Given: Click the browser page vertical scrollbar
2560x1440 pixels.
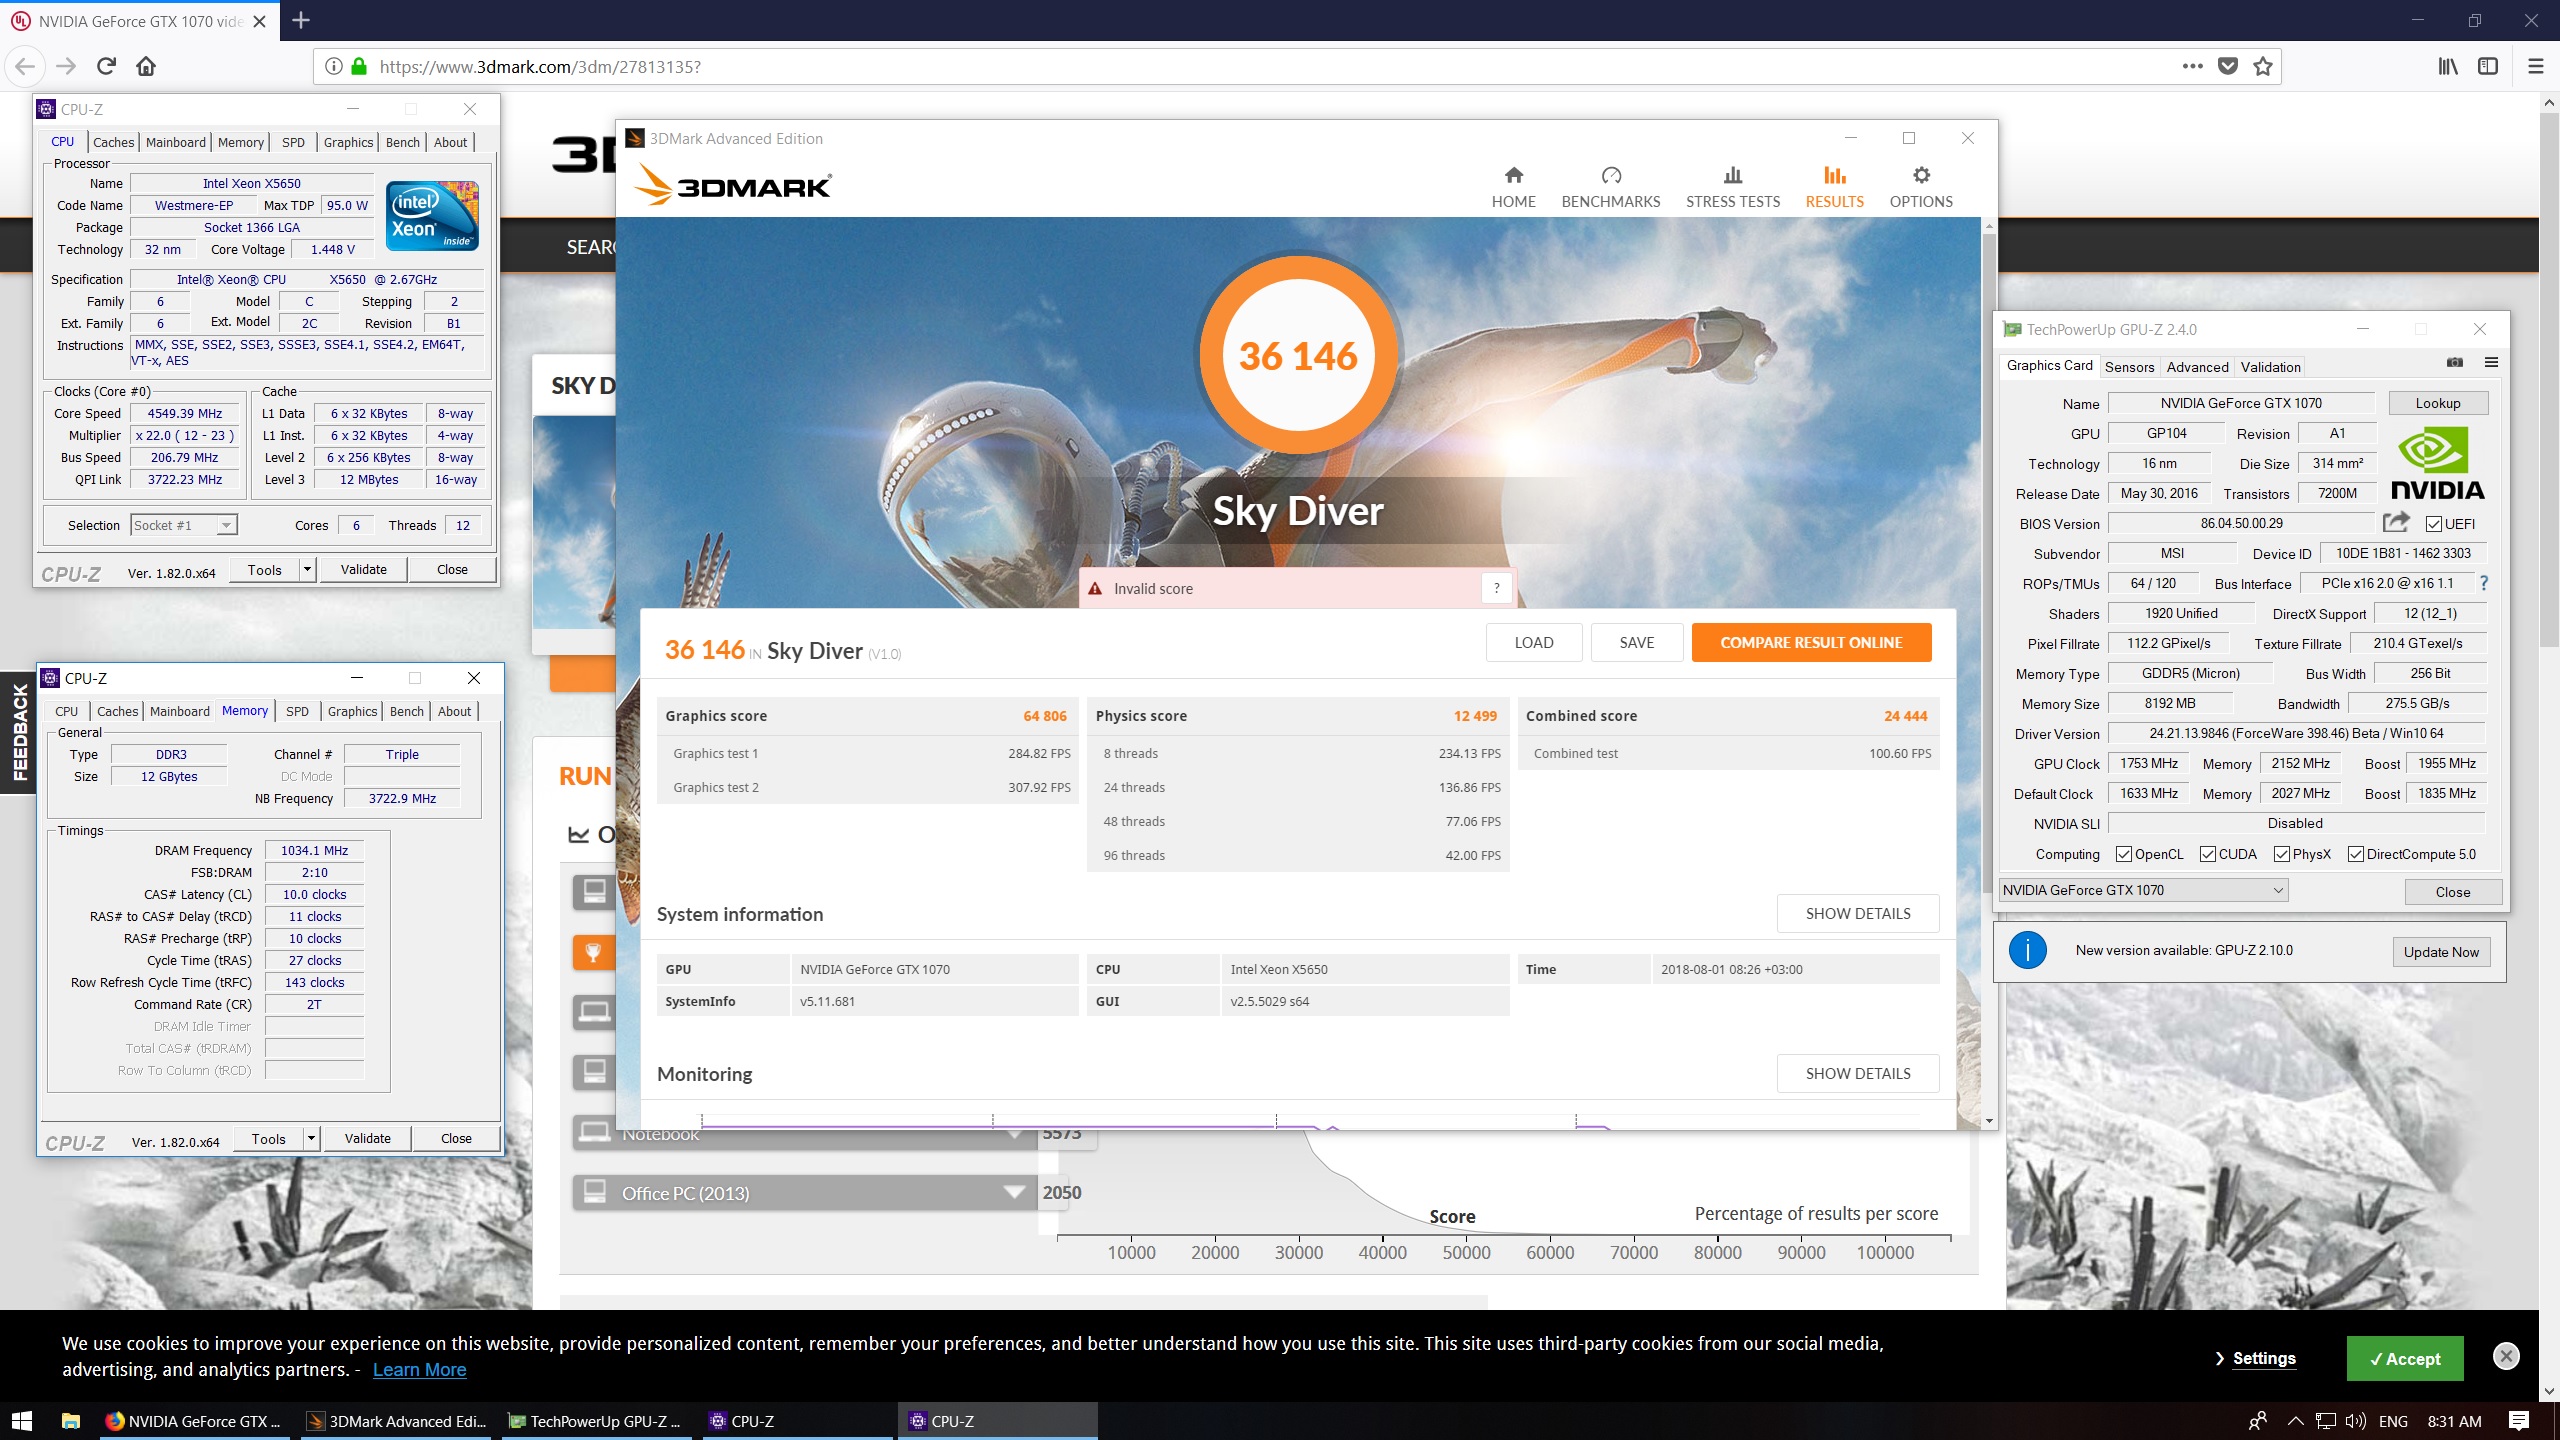Looking at the screenshot, I should [2548, 380].
